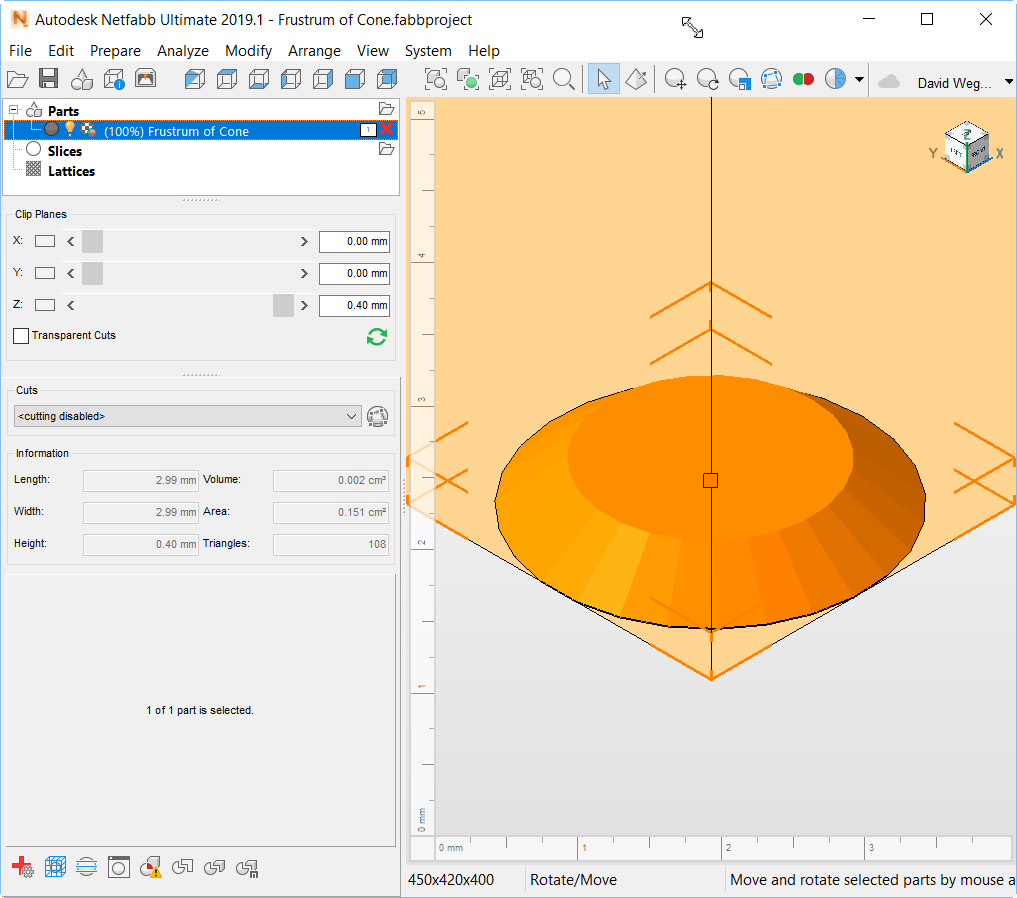This screenshot has height=898, width=1017.
Task: Click the red cross repair icon
Action: click(22, 867)
